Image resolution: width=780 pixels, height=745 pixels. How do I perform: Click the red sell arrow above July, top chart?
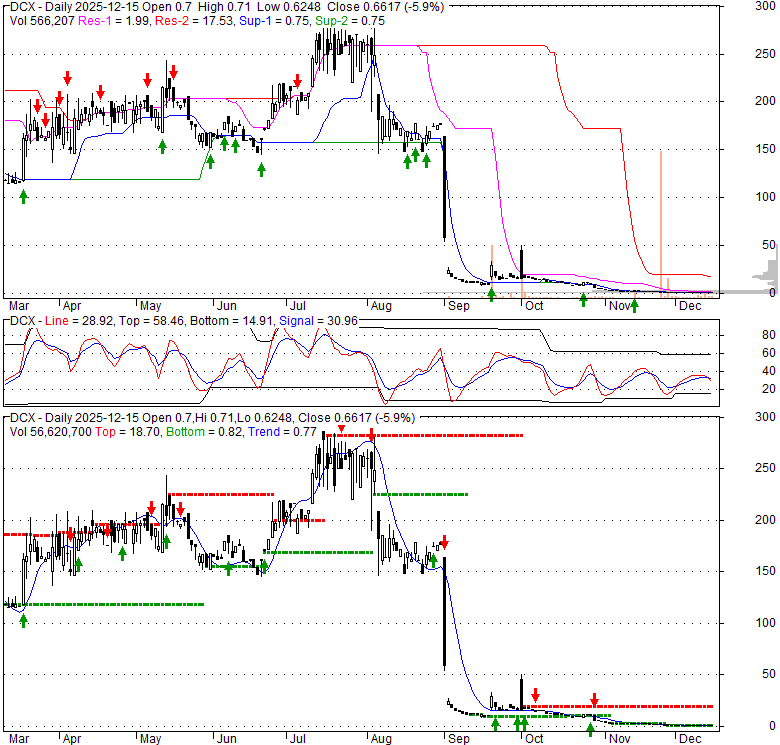pyautogui.click(x=298, y=81)
